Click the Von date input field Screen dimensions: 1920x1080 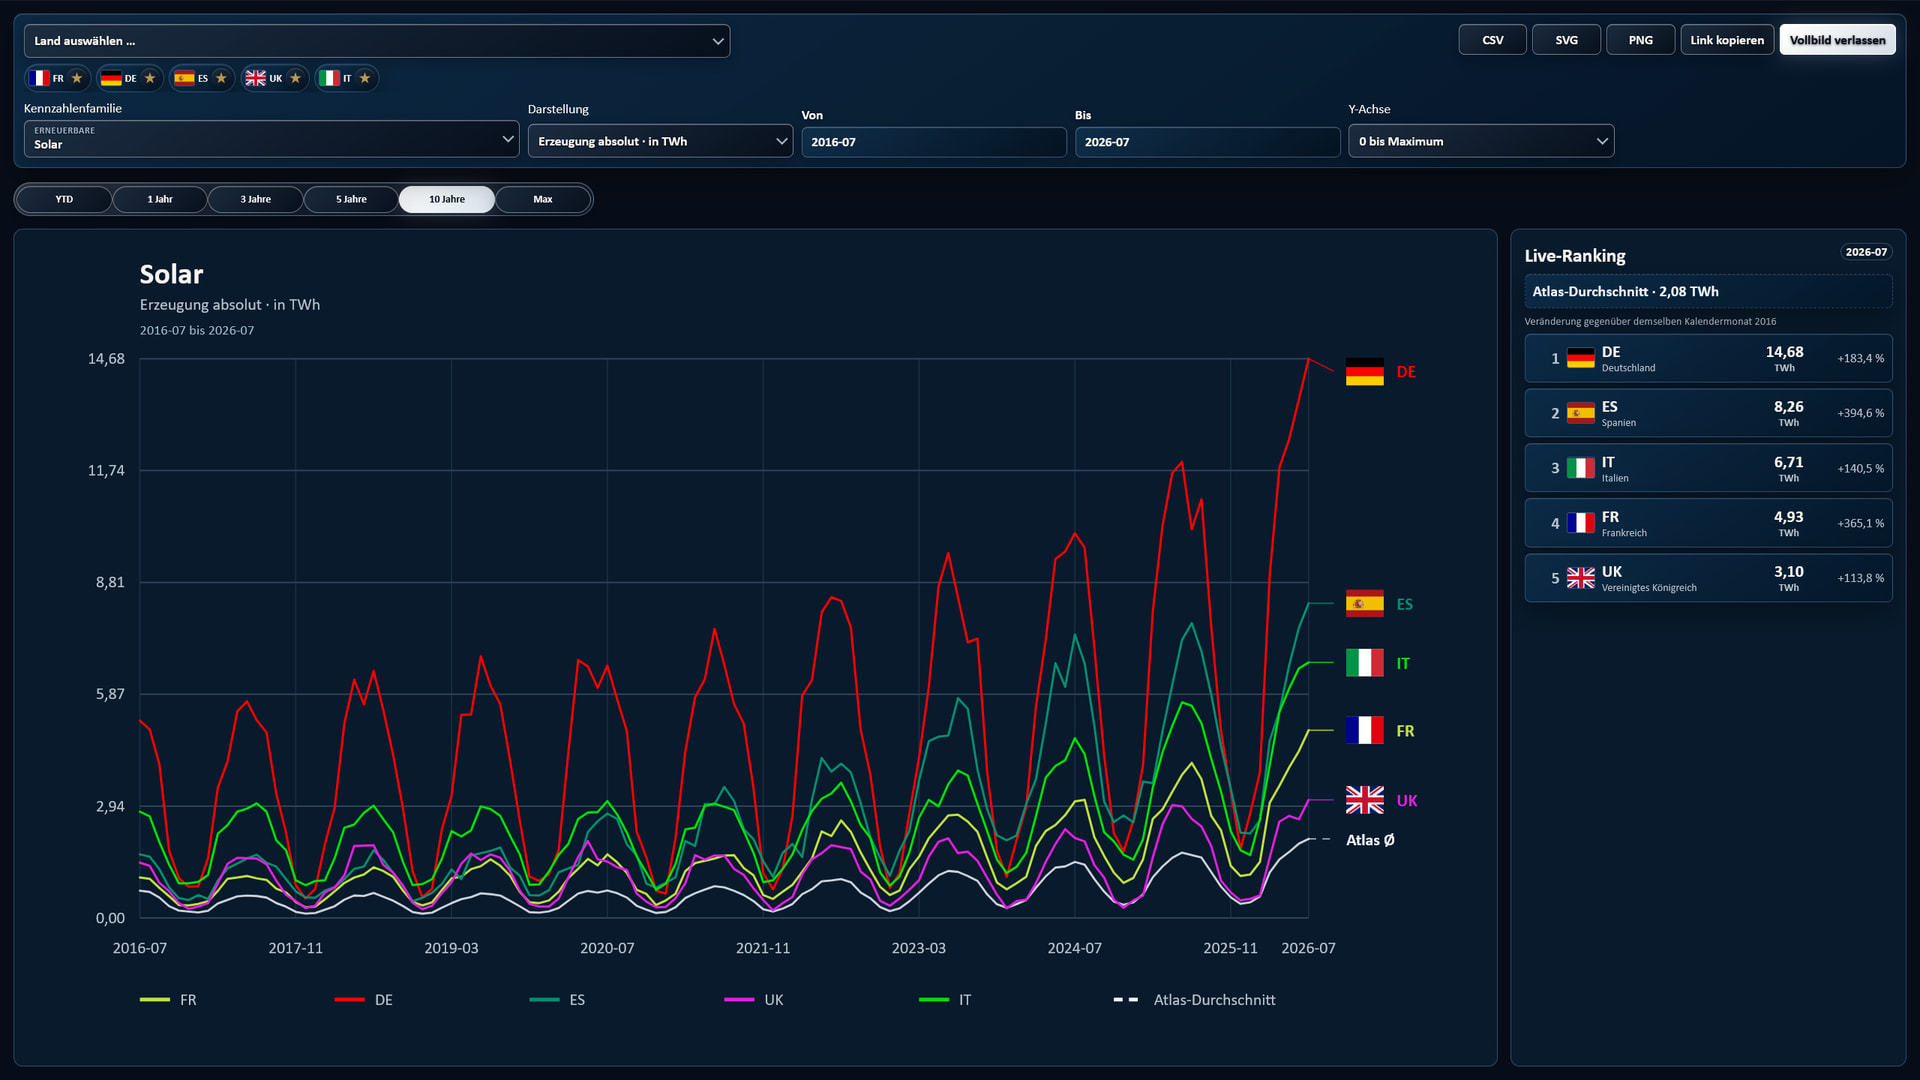coord(933,142)
